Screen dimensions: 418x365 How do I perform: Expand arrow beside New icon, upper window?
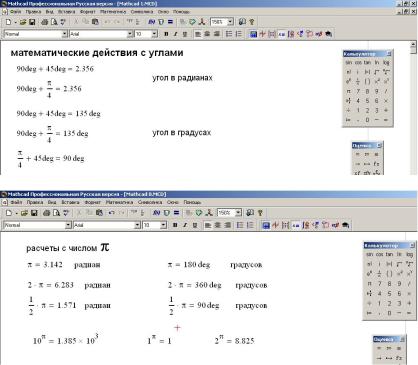point(15,23)
